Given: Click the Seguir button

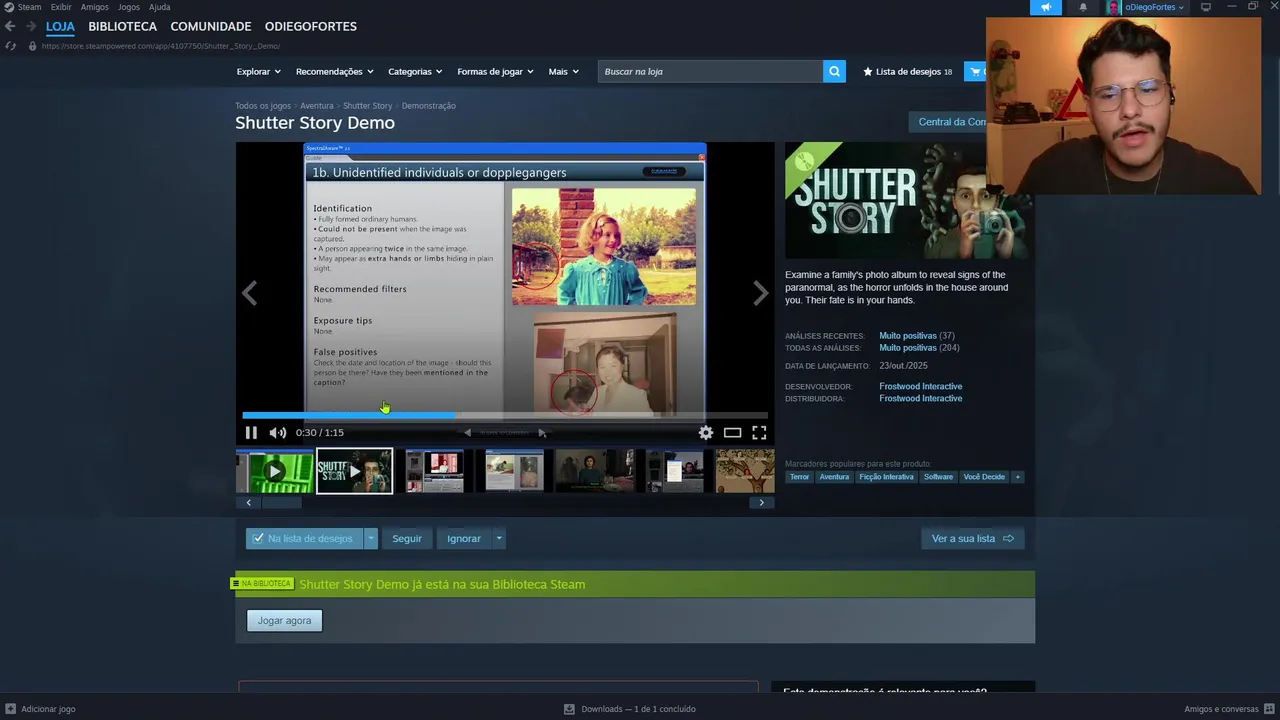Looking at the screenshot, I should click(407, 538).
